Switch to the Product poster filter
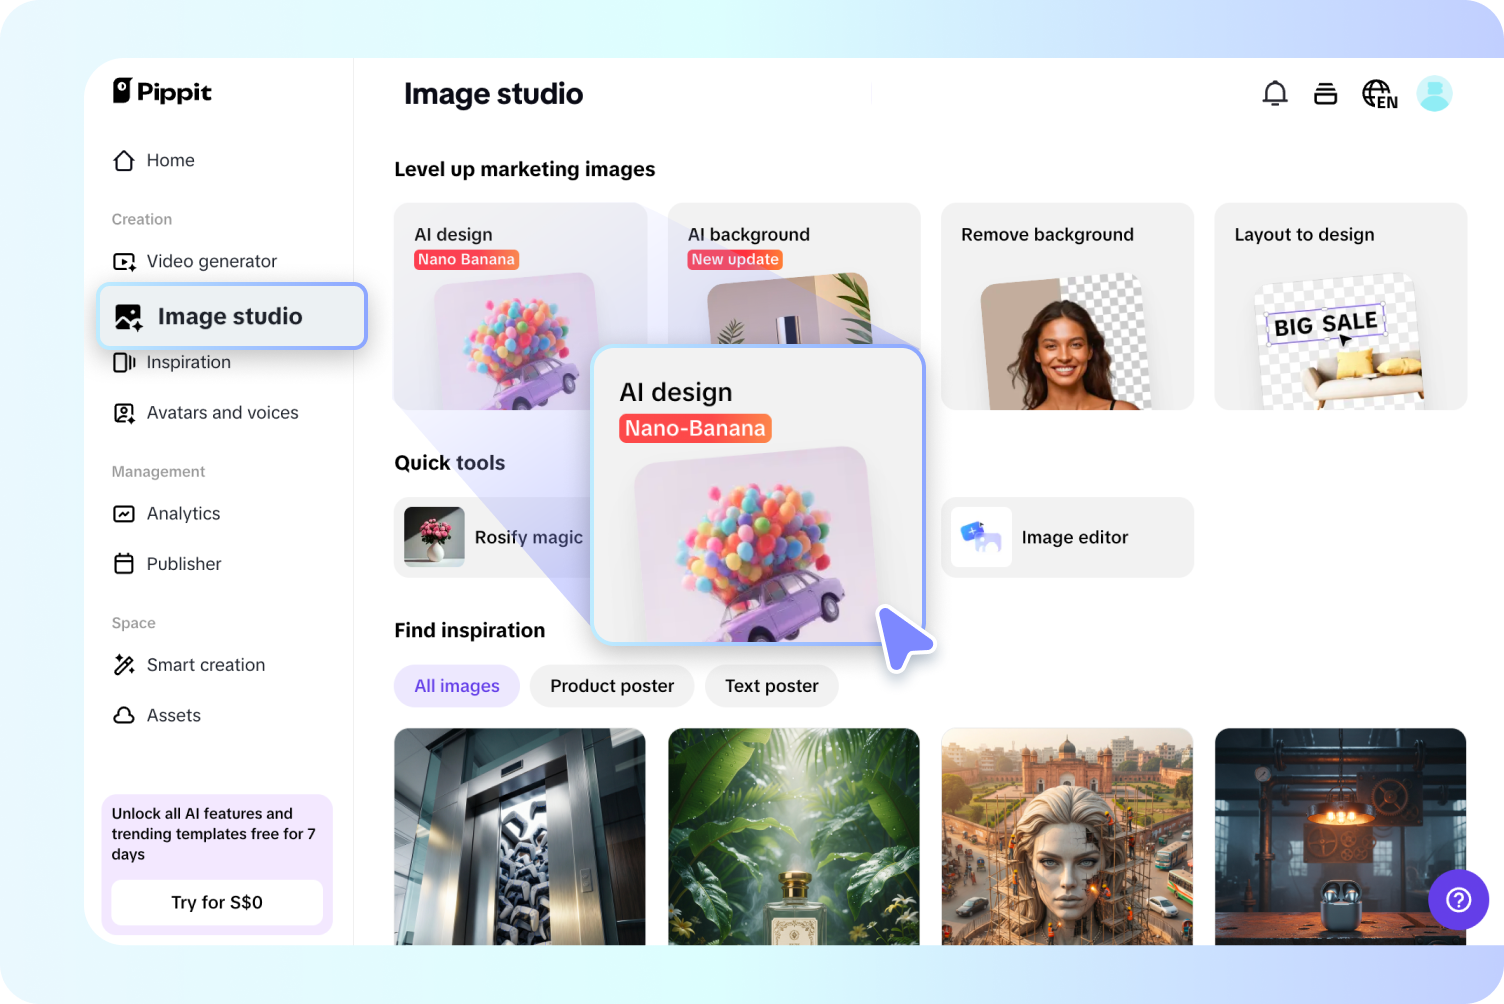 [612, 686]
